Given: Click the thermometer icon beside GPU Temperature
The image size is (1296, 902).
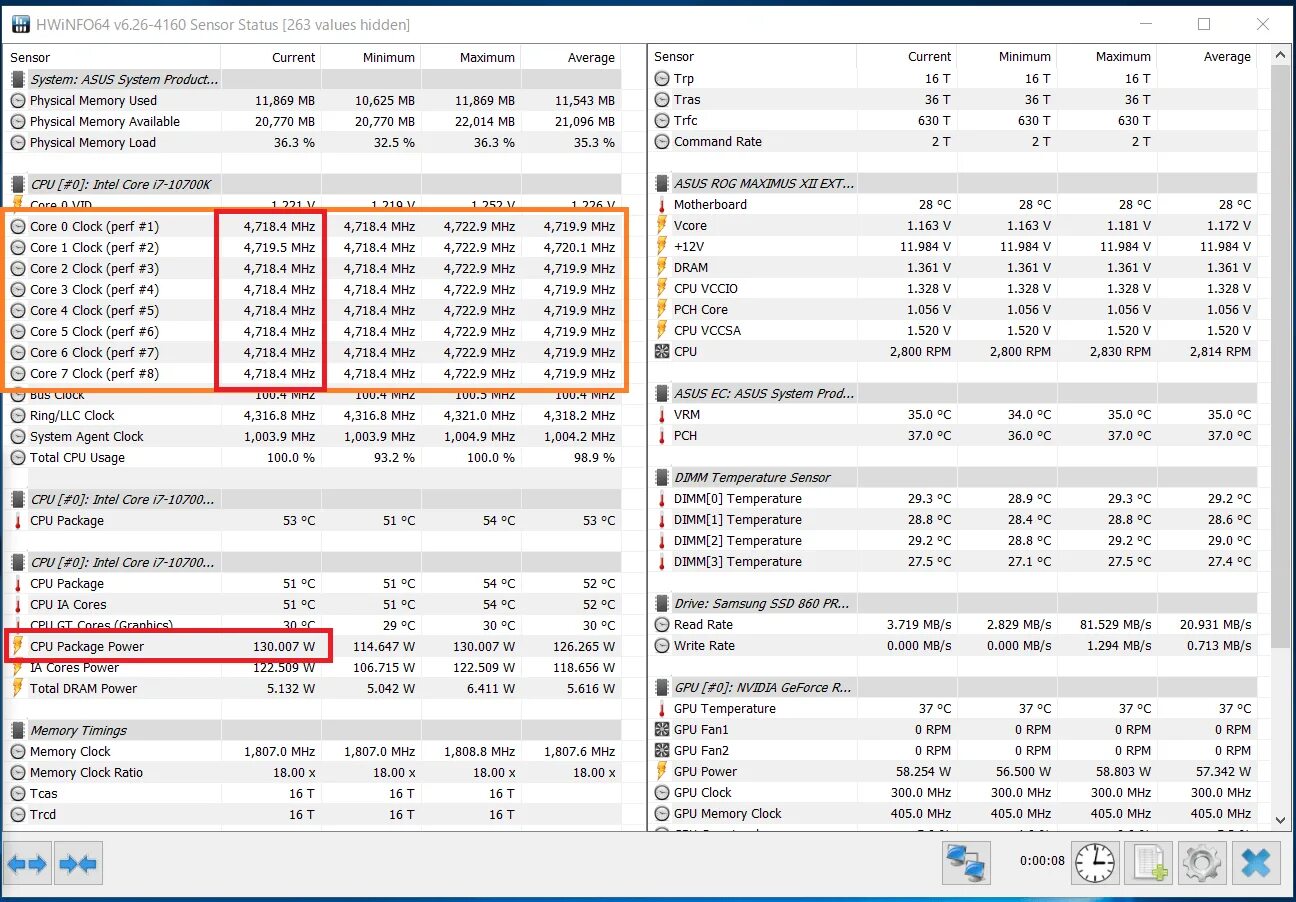Looking at the screenshot, I should (661, 709).
